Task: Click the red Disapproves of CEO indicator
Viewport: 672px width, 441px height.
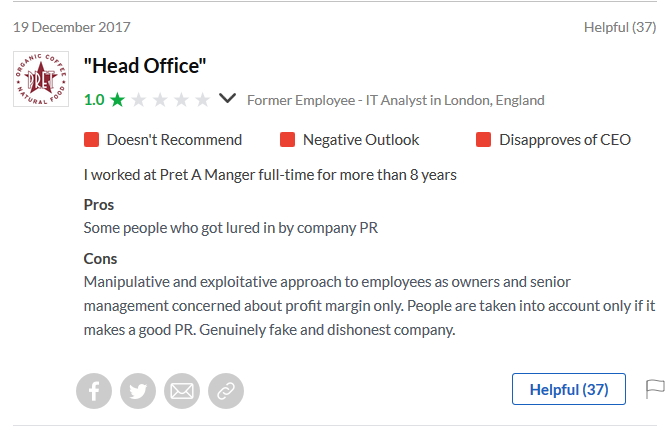Action: pyautogui.click(x=483, y=140)
